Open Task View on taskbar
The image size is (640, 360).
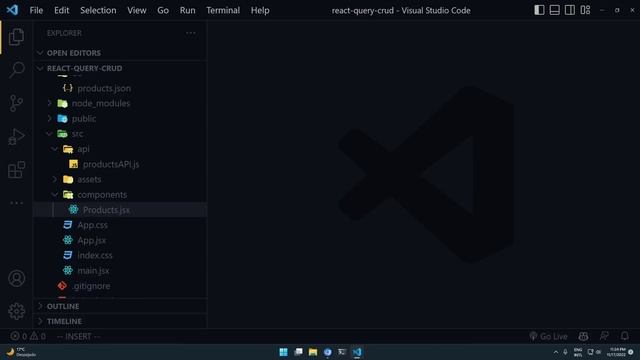(x=298, y=352)
